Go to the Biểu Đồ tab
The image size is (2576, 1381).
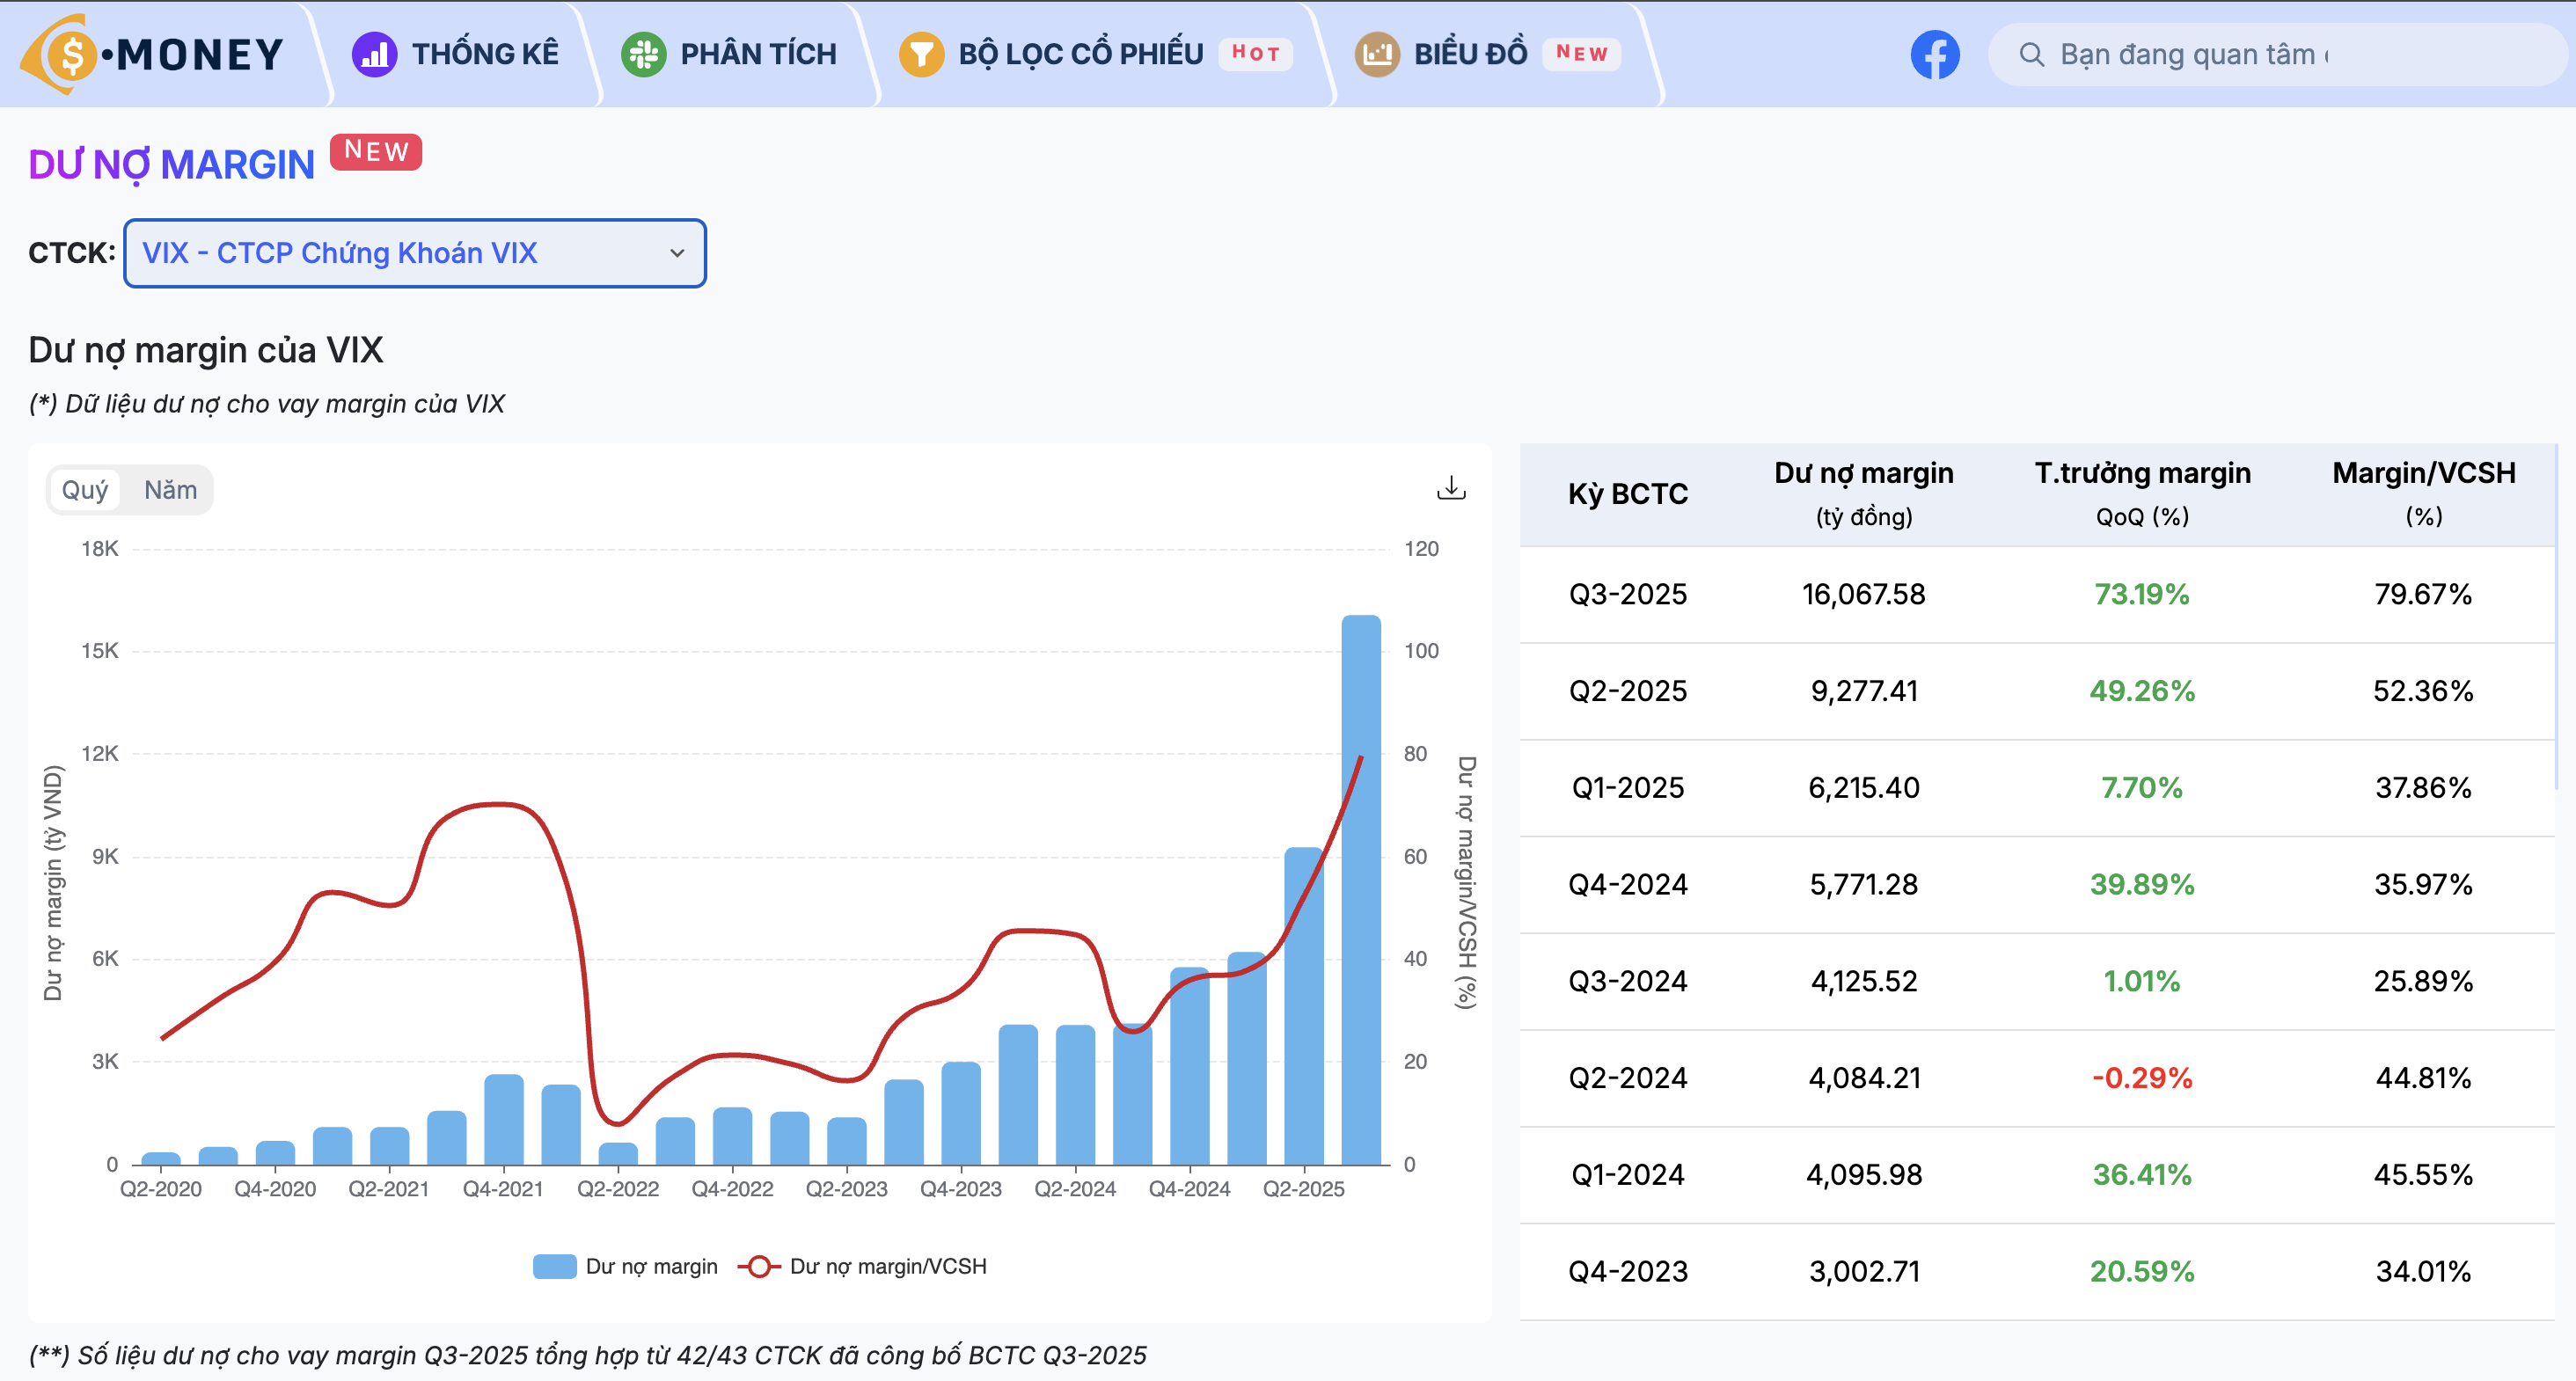1470,54
